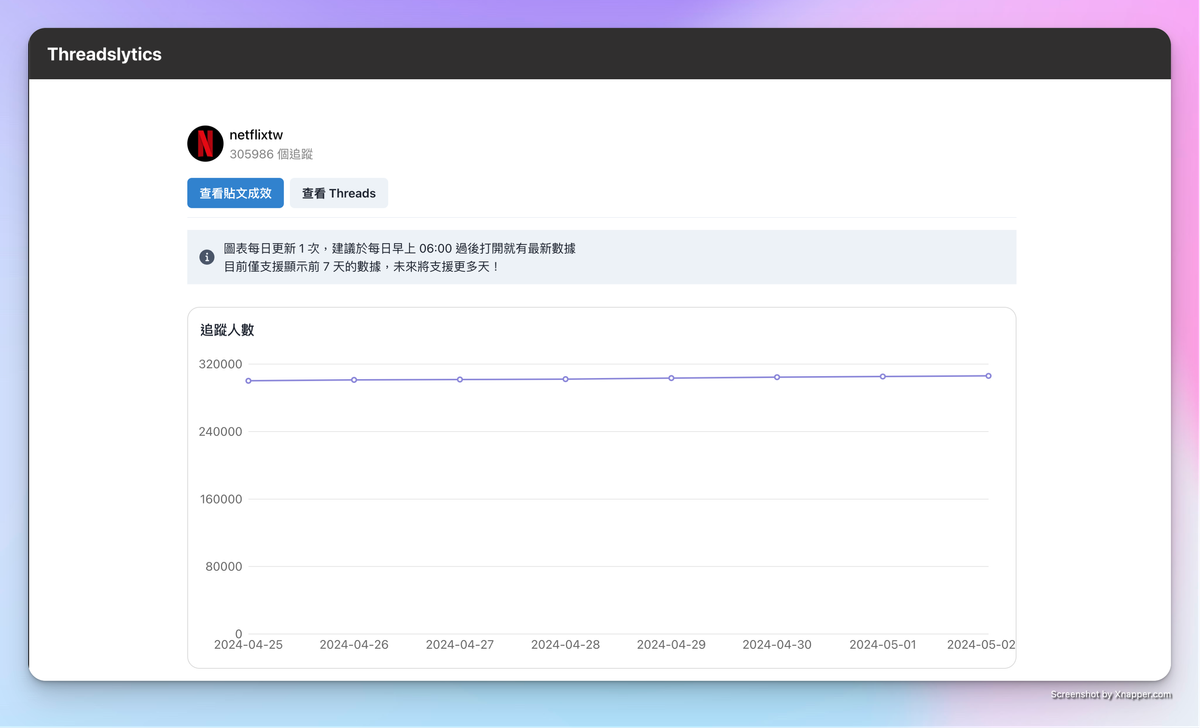Click the Netflix profile avatar icon
The image size is (1200, 728).
click(x=205, y=144)
